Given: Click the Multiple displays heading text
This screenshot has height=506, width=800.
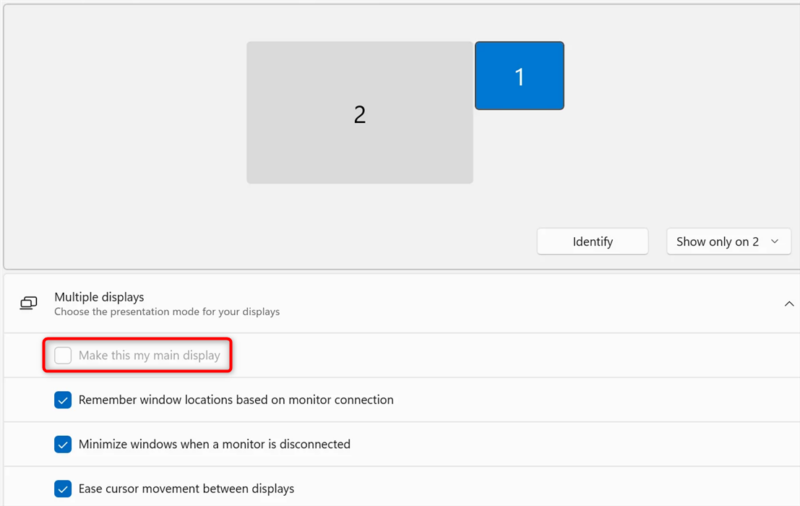Looking at the screenshot, I should (99, 297).
